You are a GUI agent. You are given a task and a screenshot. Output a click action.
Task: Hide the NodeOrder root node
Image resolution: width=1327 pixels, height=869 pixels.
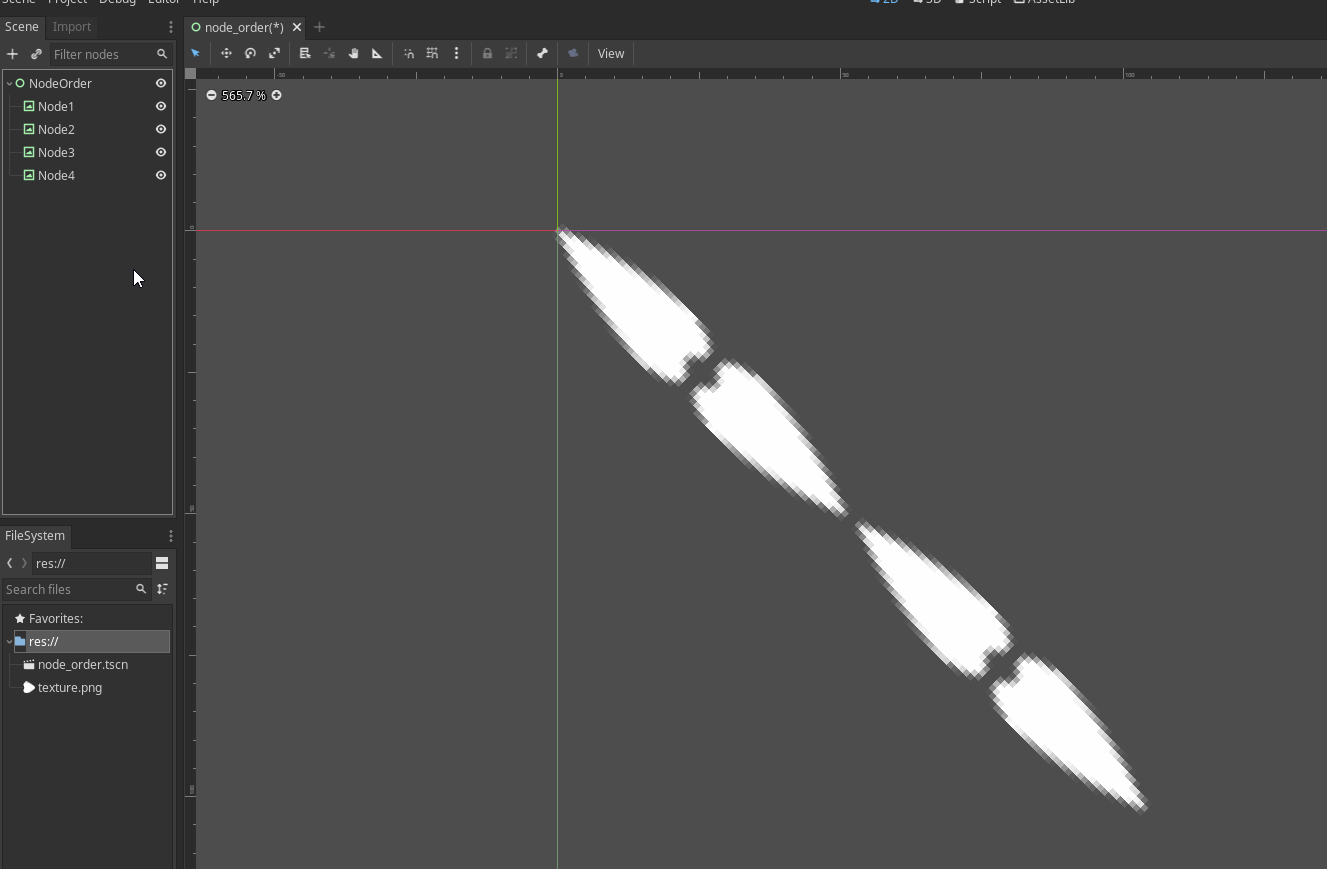(160, 83)
